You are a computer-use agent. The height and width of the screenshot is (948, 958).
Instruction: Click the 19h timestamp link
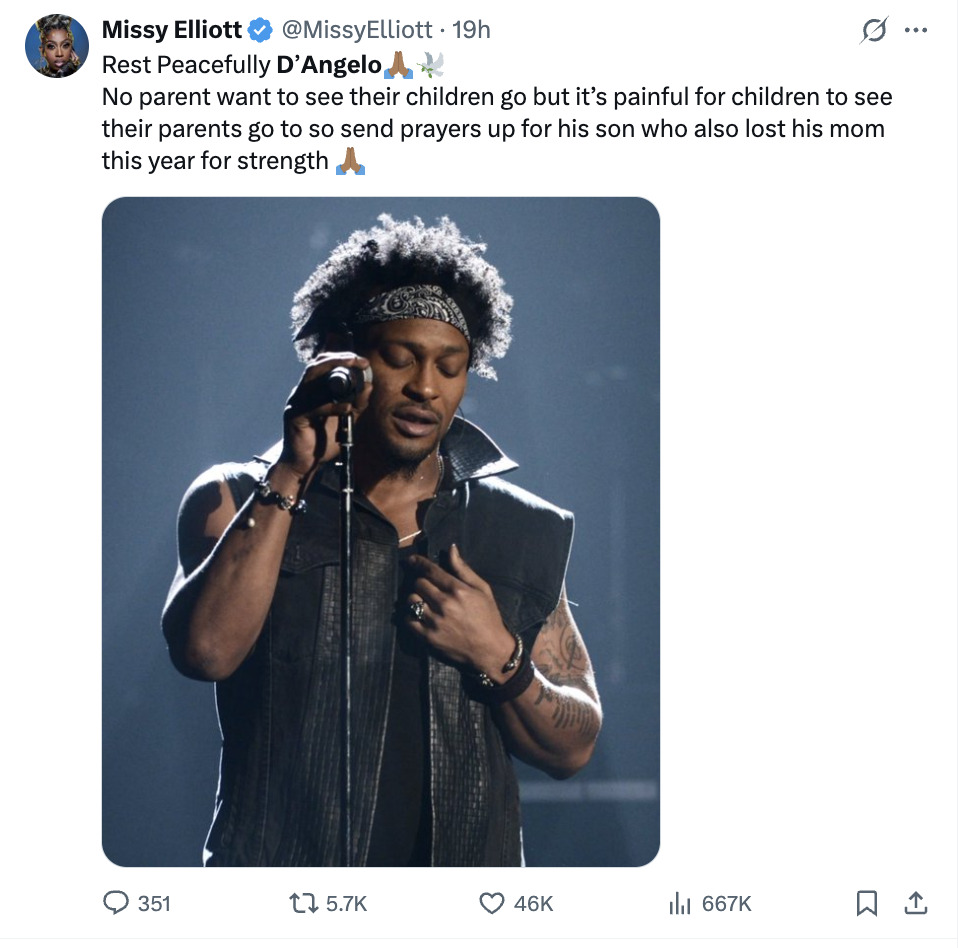coord(472,30)
